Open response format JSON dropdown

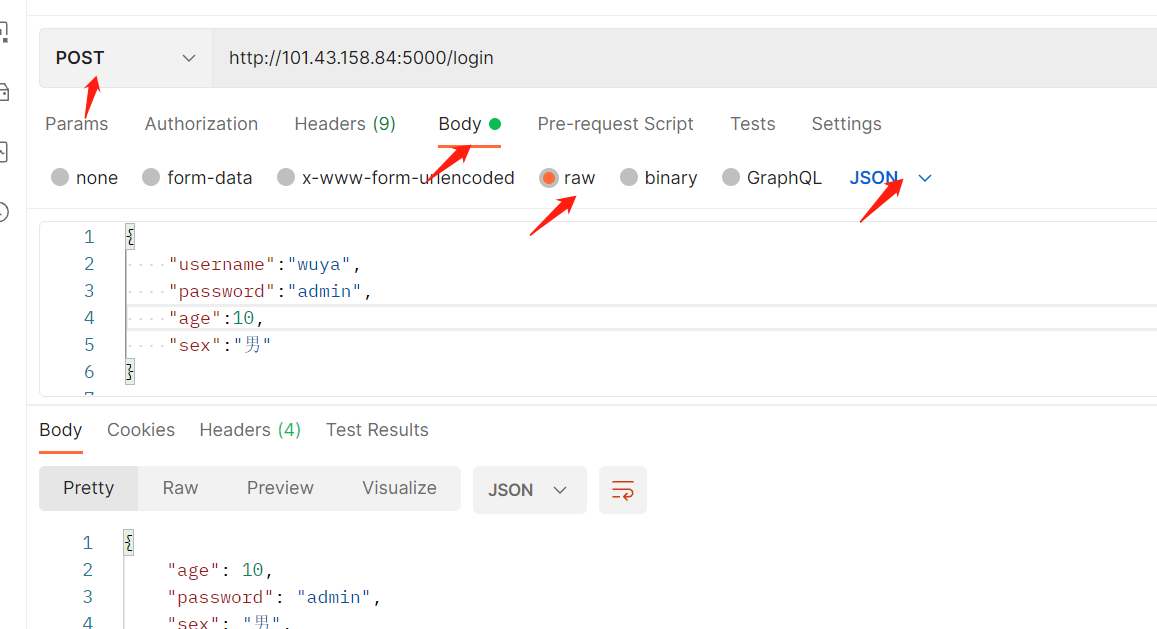point(529,490)
